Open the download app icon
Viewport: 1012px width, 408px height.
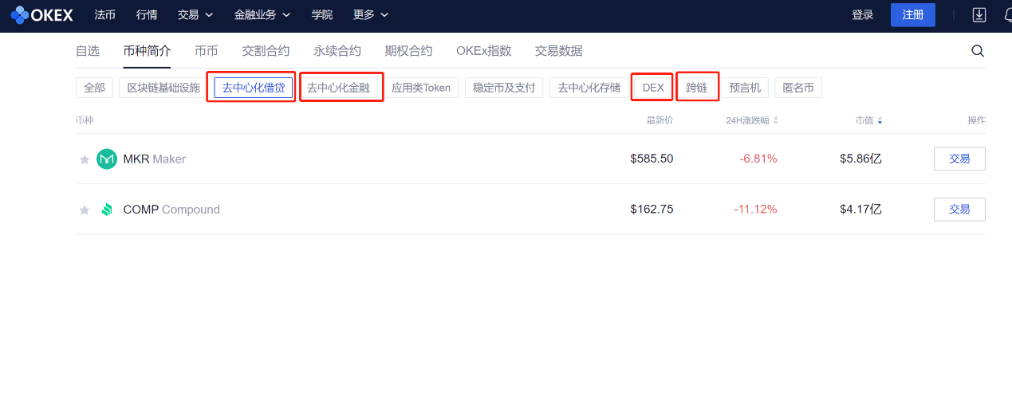[x=978, y=15]
